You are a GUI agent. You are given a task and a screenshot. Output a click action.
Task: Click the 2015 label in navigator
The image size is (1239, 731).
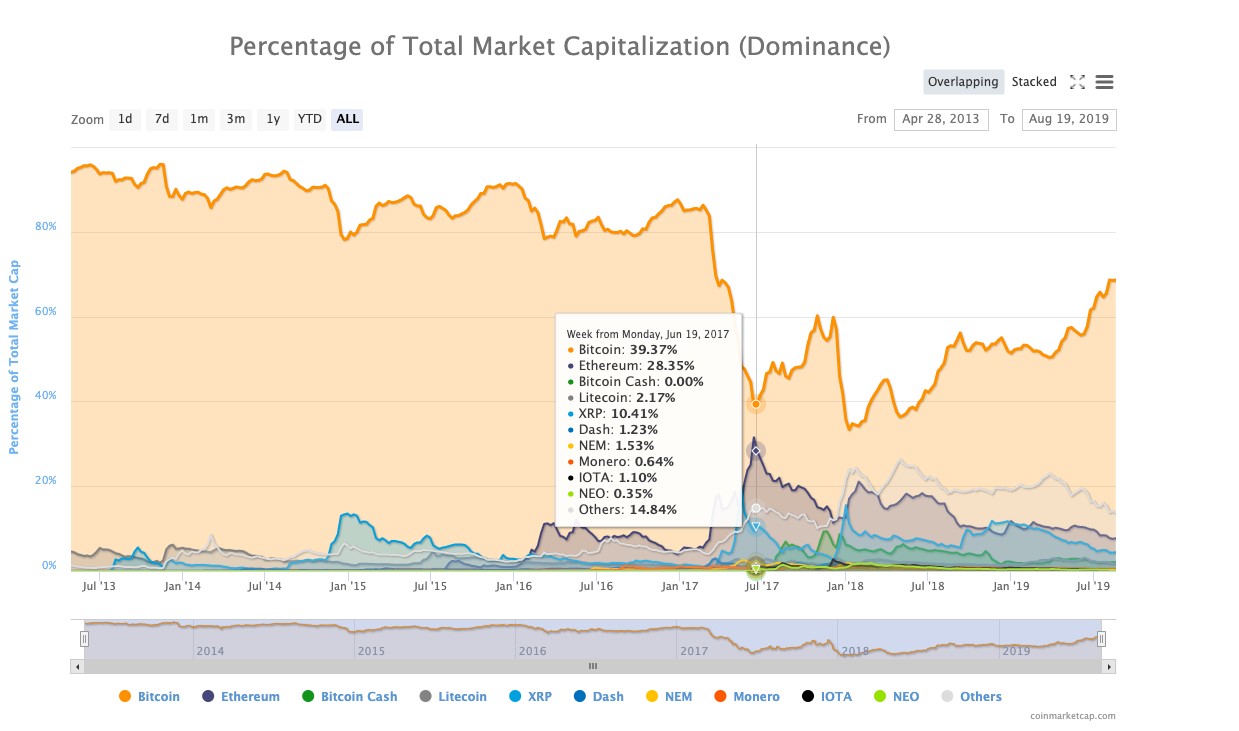click(371, 651)
